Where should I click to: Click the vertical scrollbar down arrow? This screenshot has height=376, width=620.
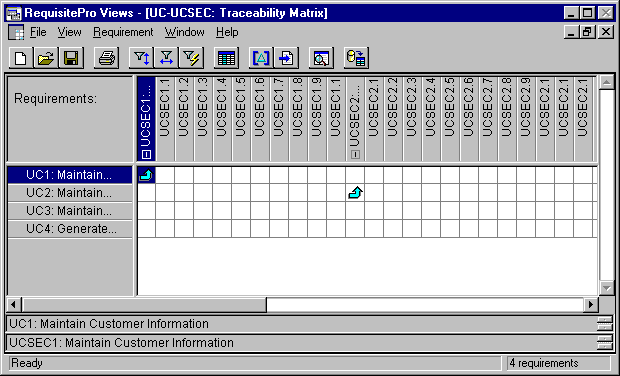coord(606,287)
